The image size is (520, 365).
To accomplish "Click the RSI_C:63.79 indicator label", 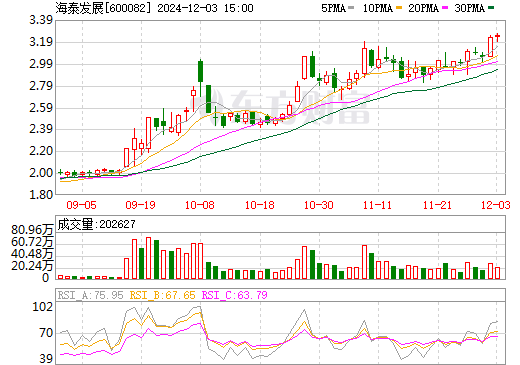I will point(235,295).
